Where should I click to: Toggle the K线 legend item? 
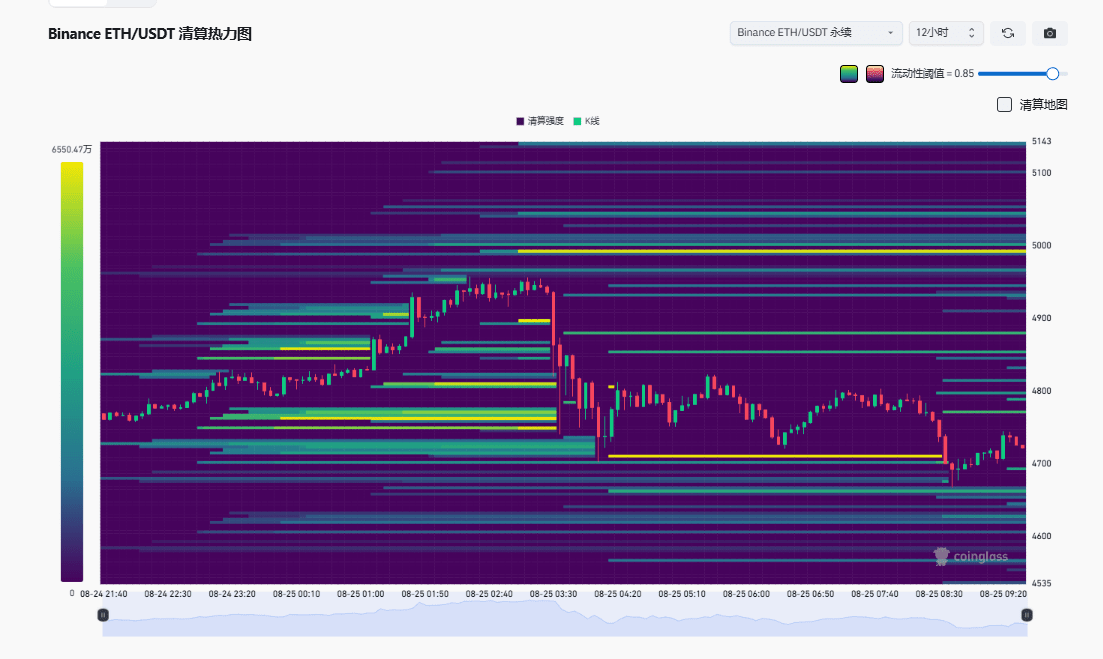tap(587, 121)
